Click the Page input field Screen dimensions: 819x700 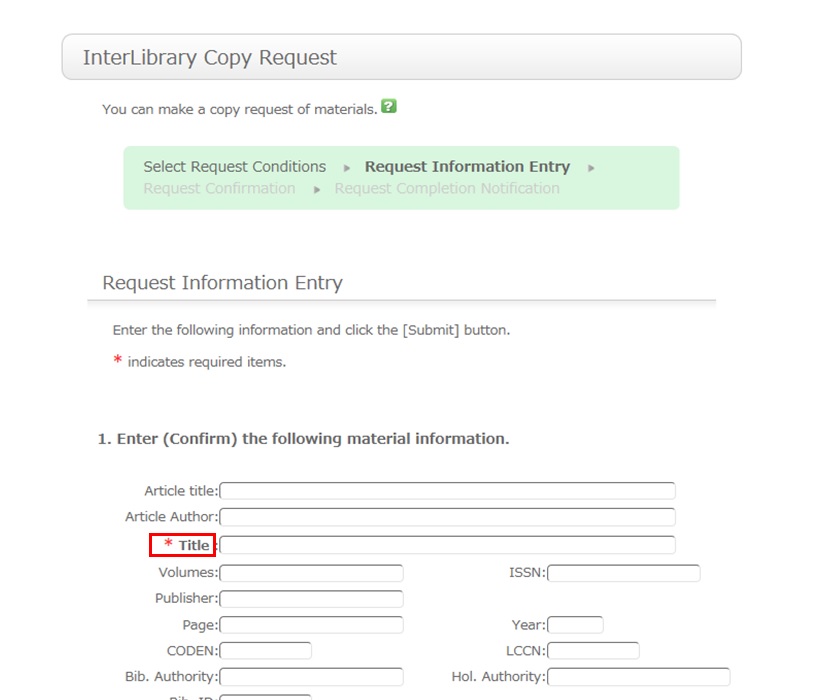(x=311, y=625)
